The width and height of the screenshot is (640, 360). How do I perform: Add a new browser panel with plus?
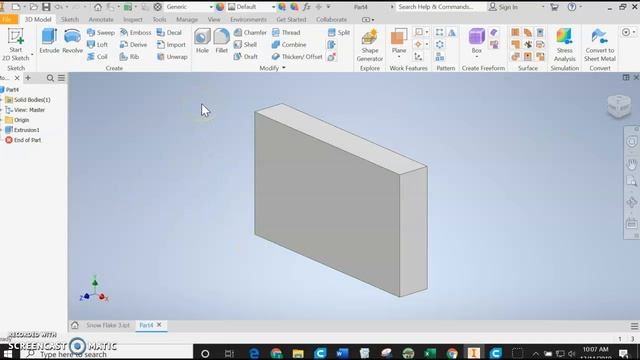tap(28, 78)
